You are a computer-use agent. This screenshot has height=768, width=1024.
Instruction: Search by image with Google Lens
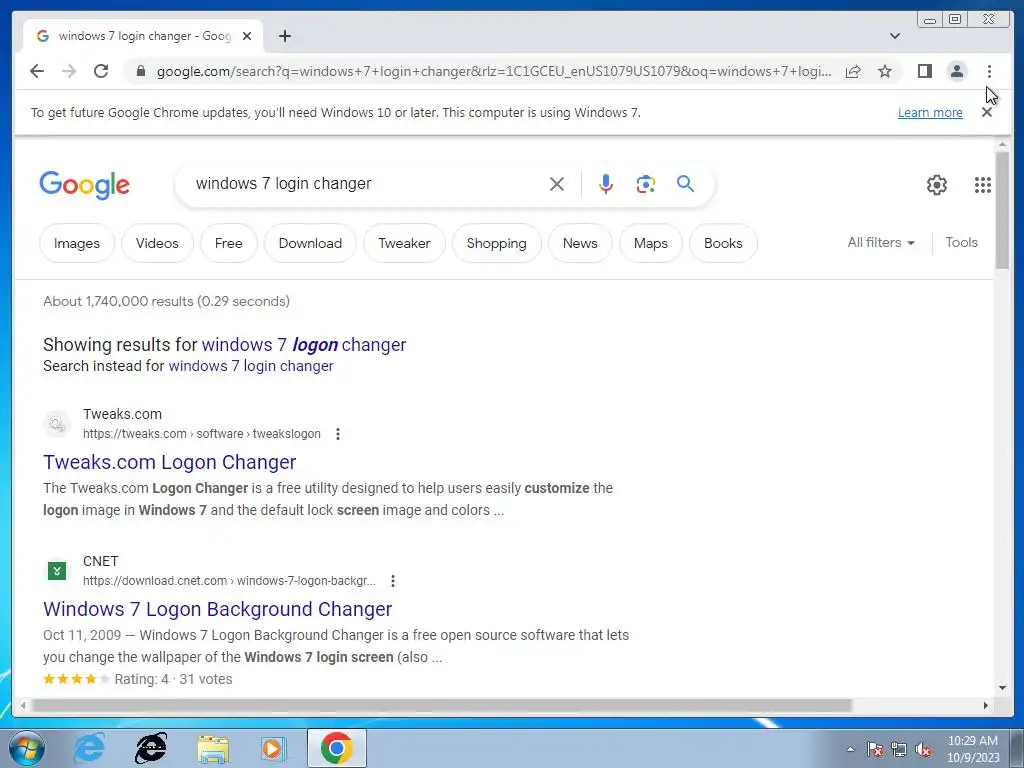click(x=645, y=184)
